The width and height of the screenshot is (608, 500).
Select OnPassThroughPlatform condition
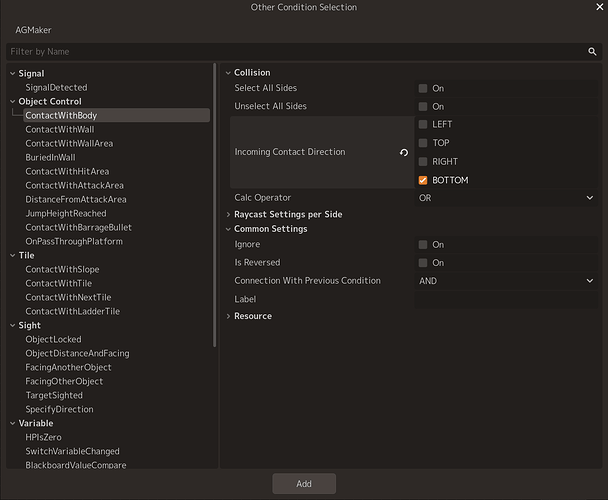point(74,241)
